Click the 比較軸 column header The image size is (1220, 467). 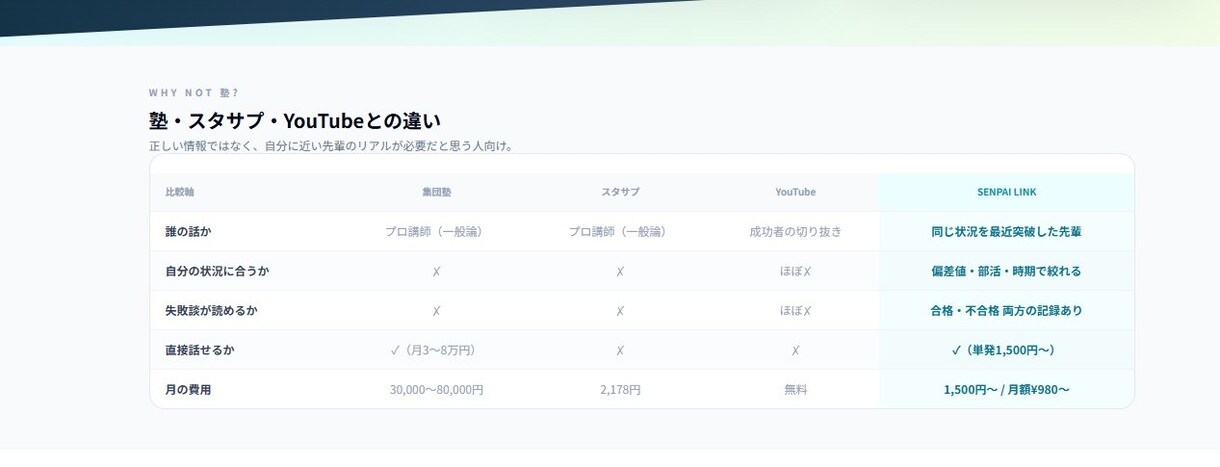tap(180, 192)
